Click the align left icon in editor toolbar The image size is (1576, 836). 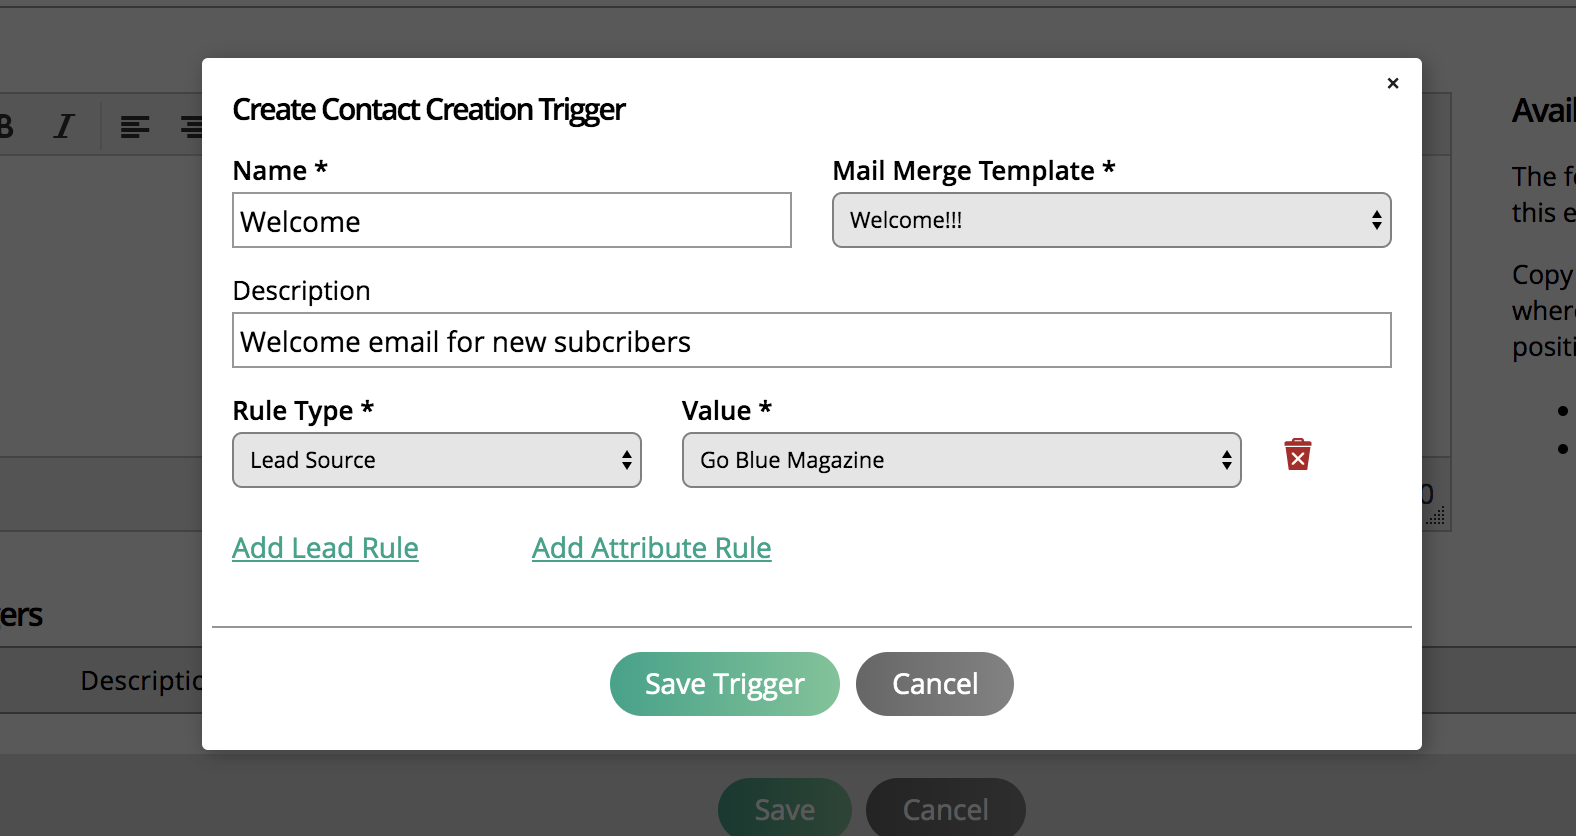click(x=135, y=127)
